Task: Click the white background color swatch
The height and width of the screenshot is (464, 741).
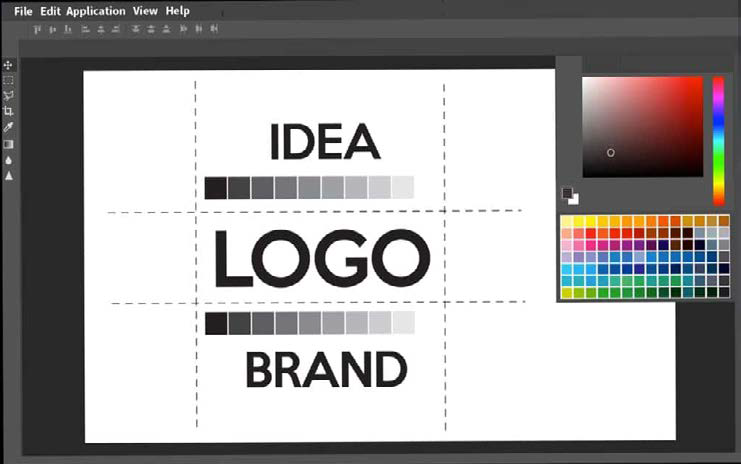Action: click(574, 200)
